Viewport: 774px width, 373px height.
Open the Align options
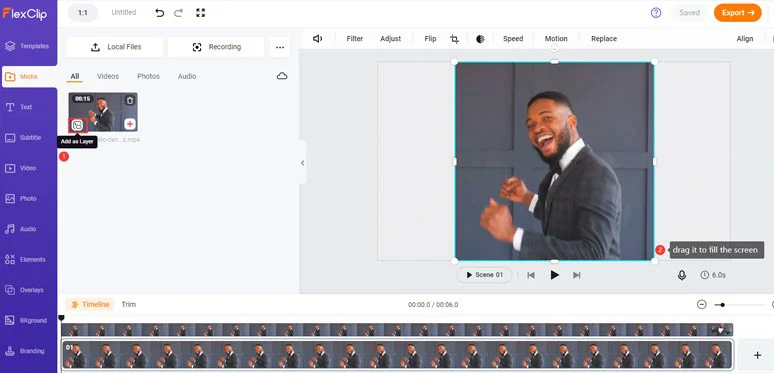(745, 38)
